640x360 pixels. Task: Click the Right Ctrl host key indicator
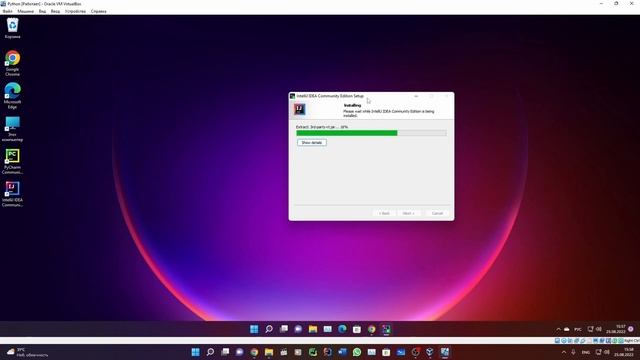click(632, 340)
